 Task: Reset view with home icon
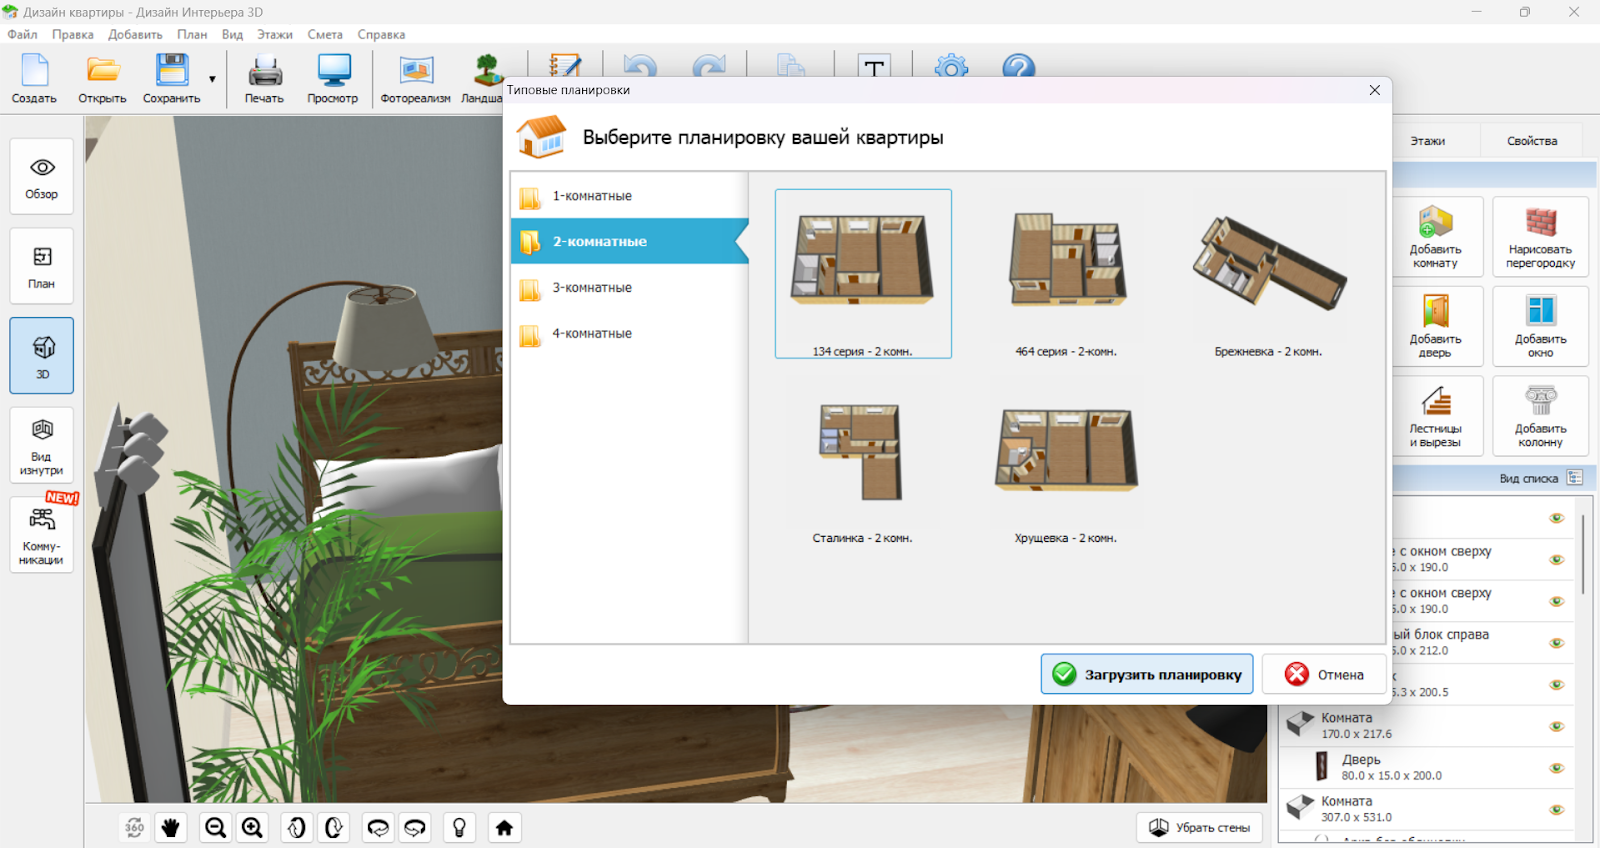click(504, 828)
